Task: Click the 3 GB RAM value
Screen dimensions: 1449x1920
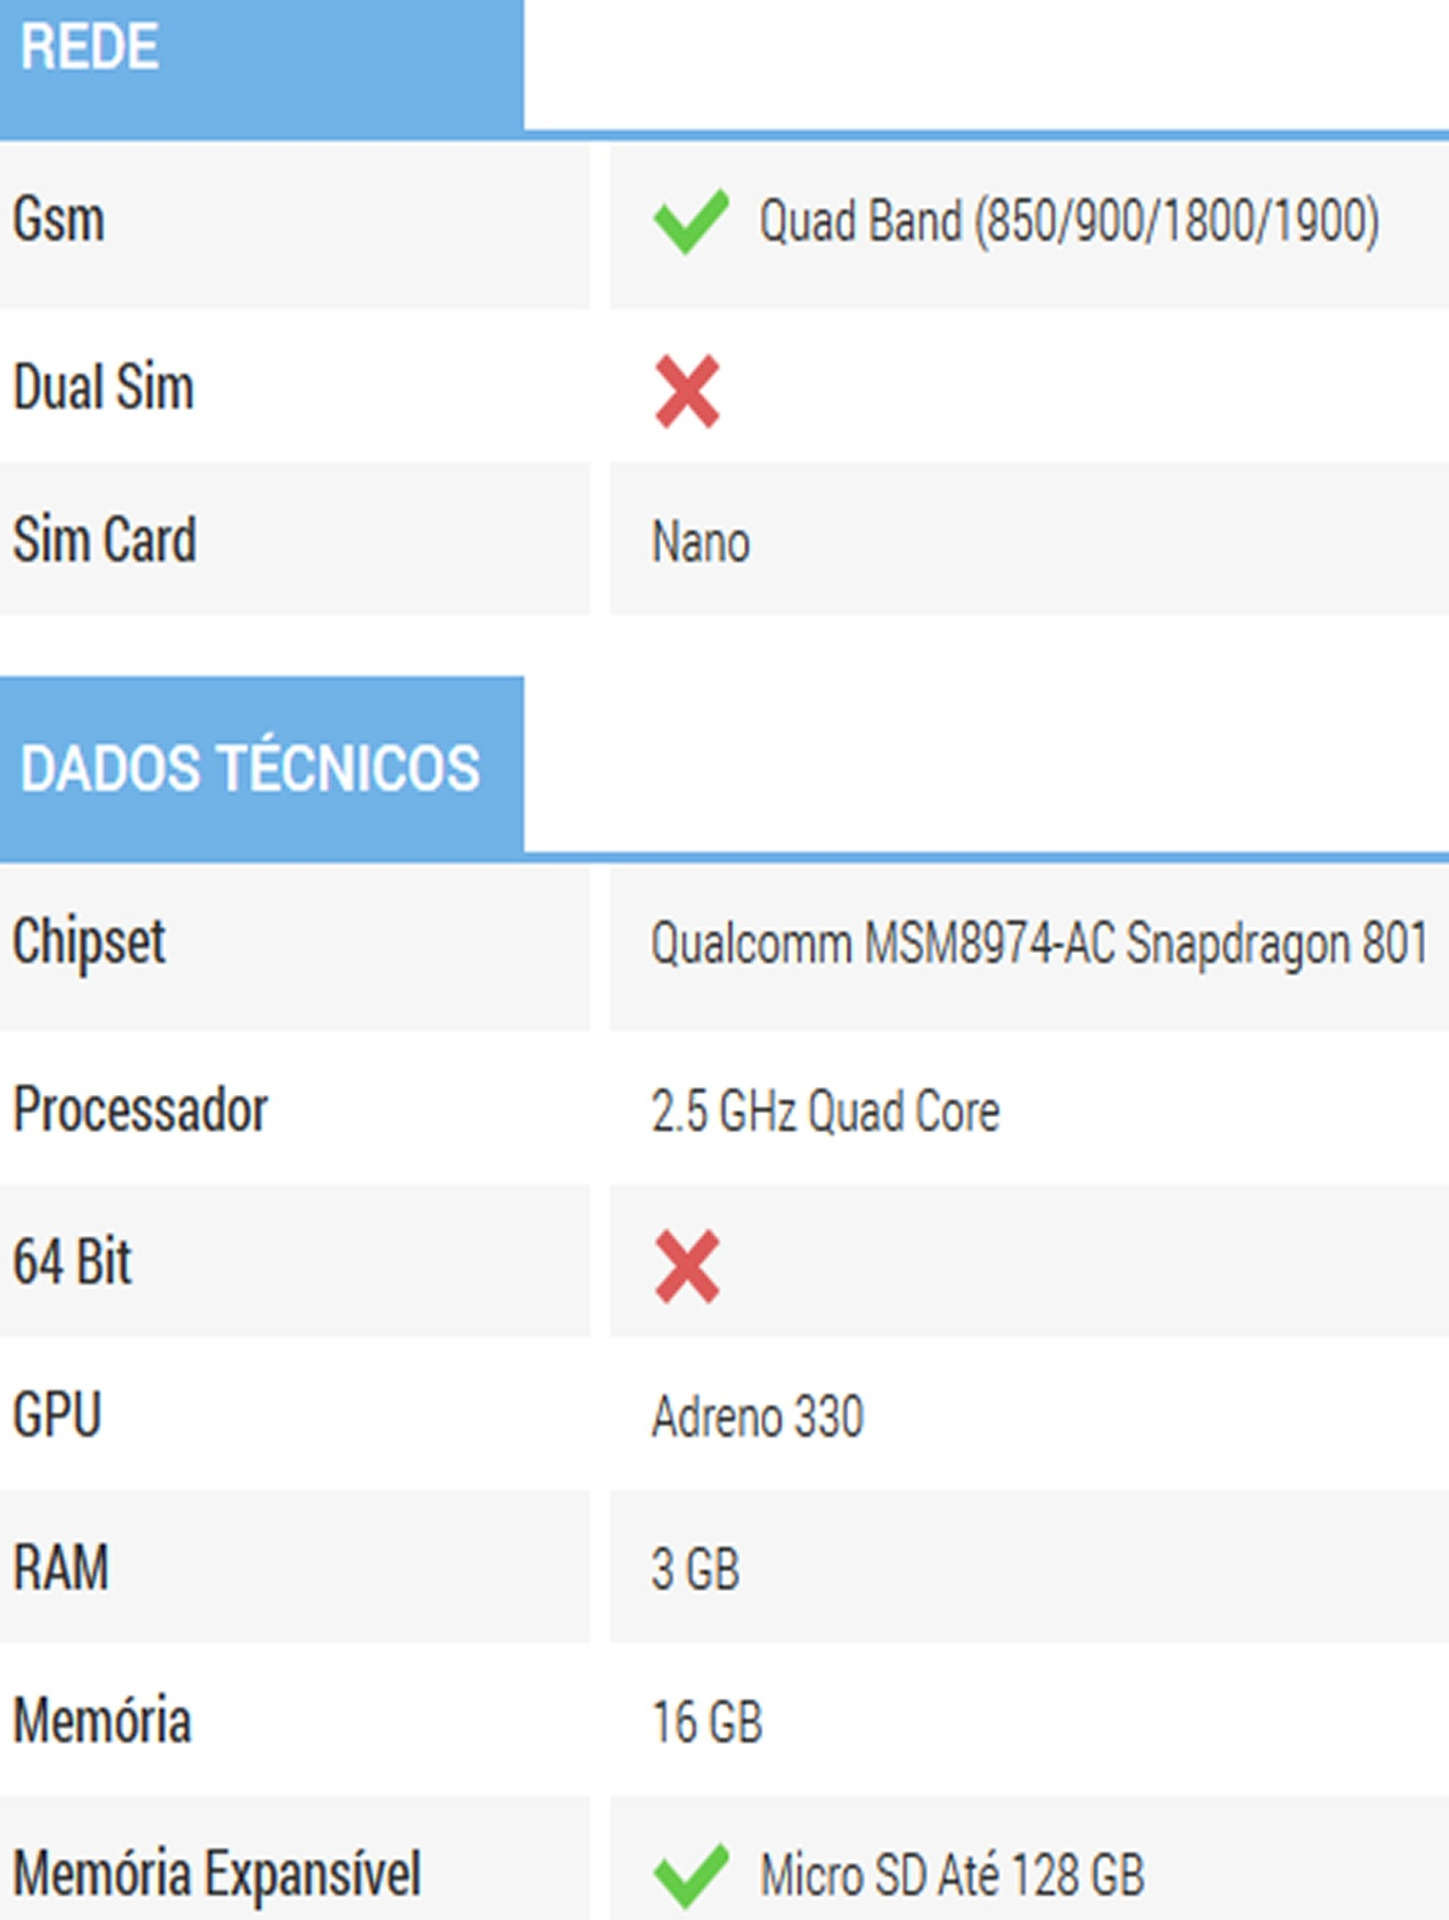Action: coord(695,1569)
